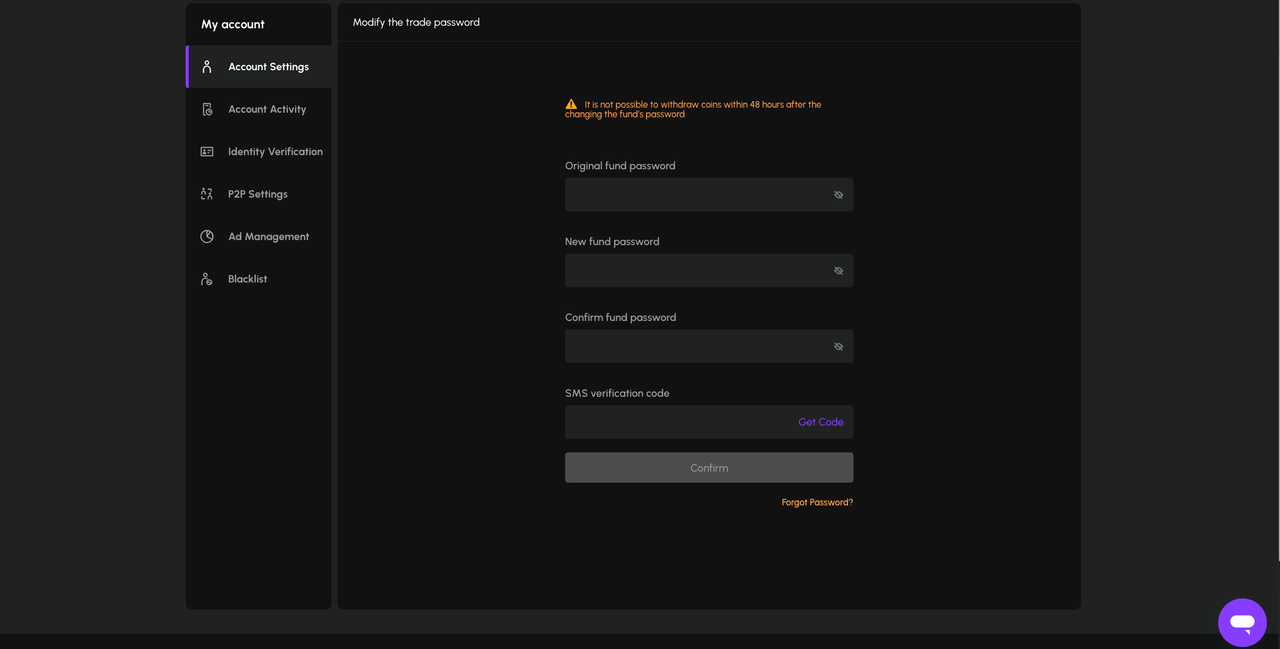Screen dimensions: 1280x649
Task: Click the Confirm button
Action: coord(709,468)
